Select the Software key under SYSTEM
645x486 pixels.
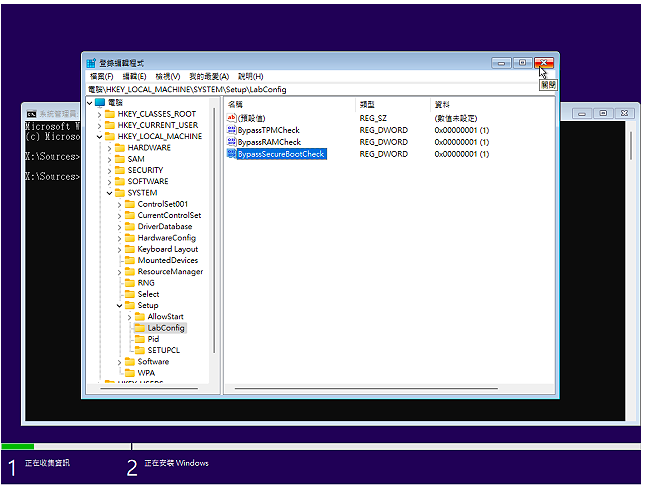[153, 362]
